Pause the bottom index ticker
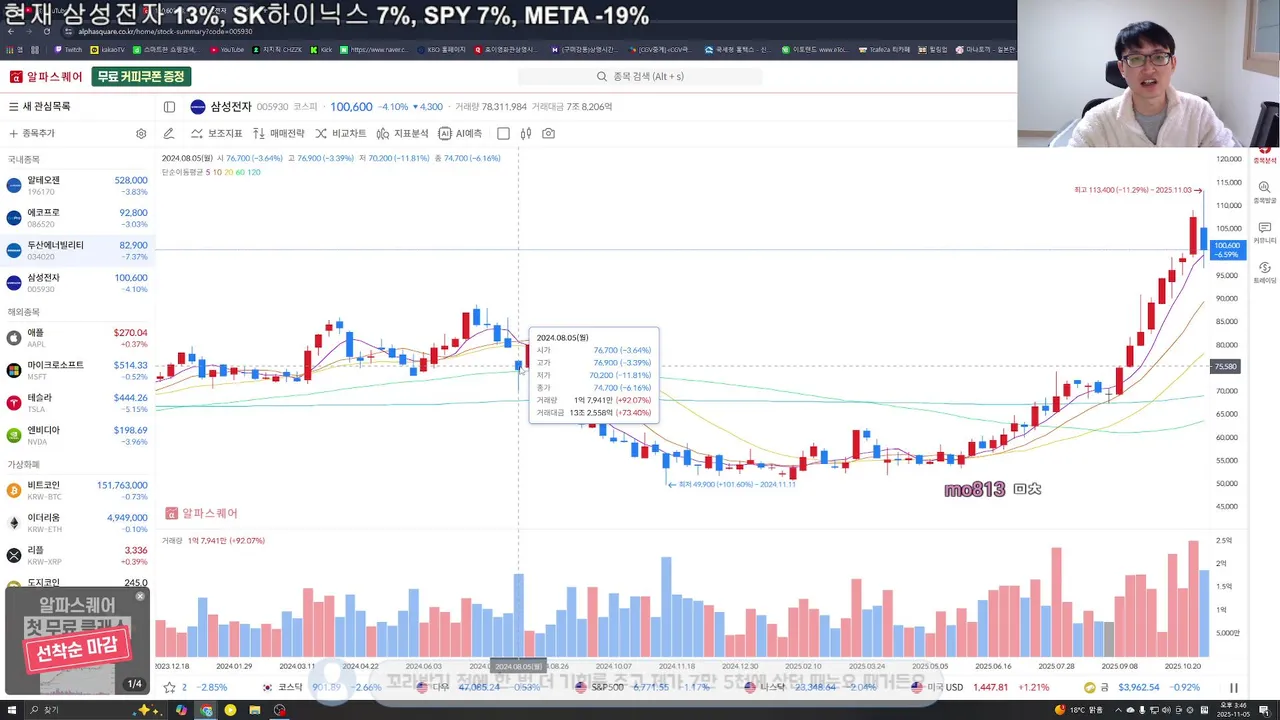This screenshot has width=1280, height=720. [1233, 687]
